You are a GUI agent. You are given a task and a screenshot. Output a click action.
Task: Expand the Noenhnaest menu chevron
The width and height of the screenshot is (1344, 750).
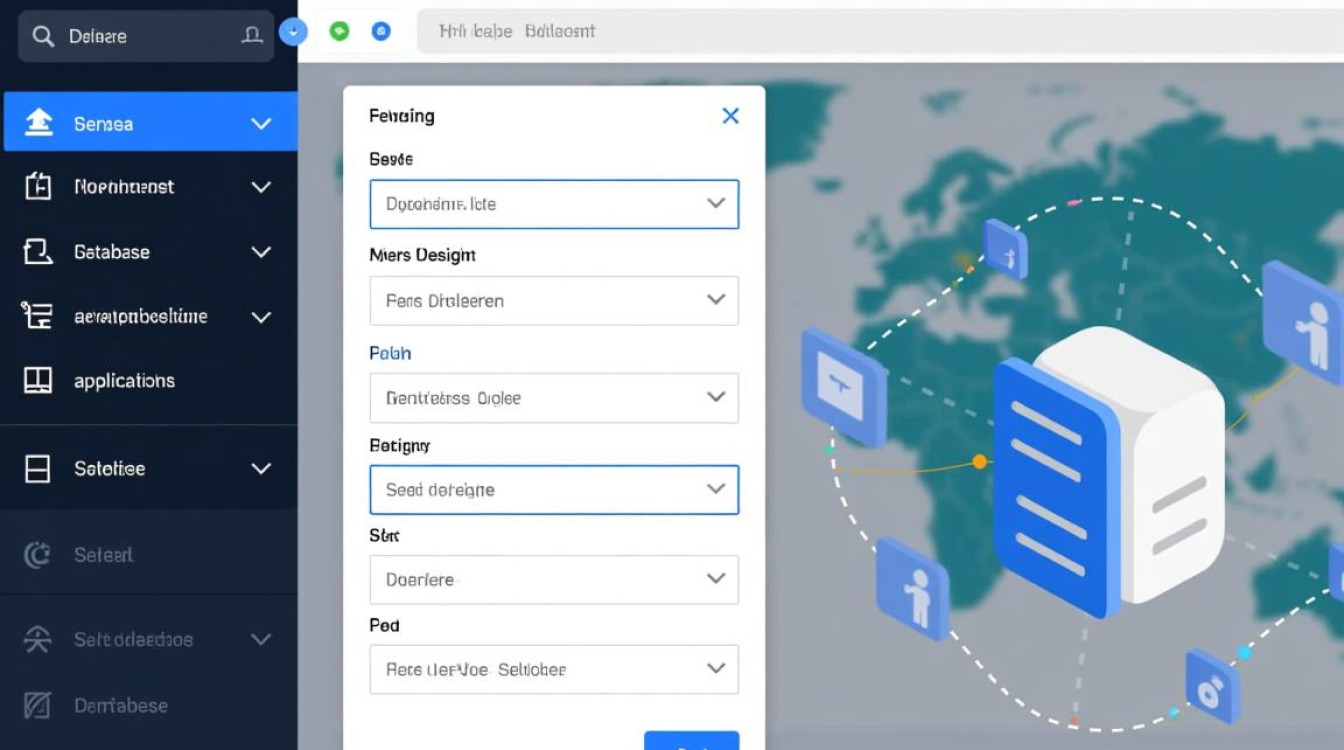pos(261,187)
